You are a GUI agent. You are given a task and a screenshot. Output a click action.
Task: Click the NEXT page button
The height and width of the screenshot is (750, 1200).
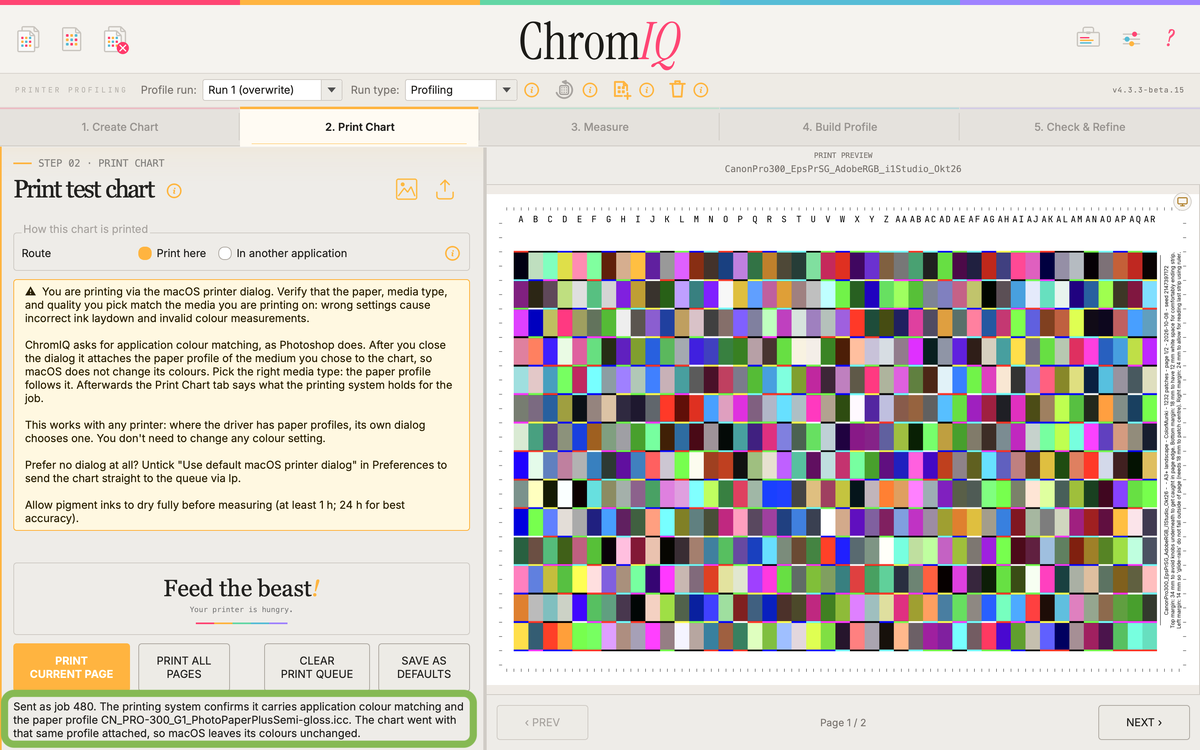click(x=1144, y=722)
